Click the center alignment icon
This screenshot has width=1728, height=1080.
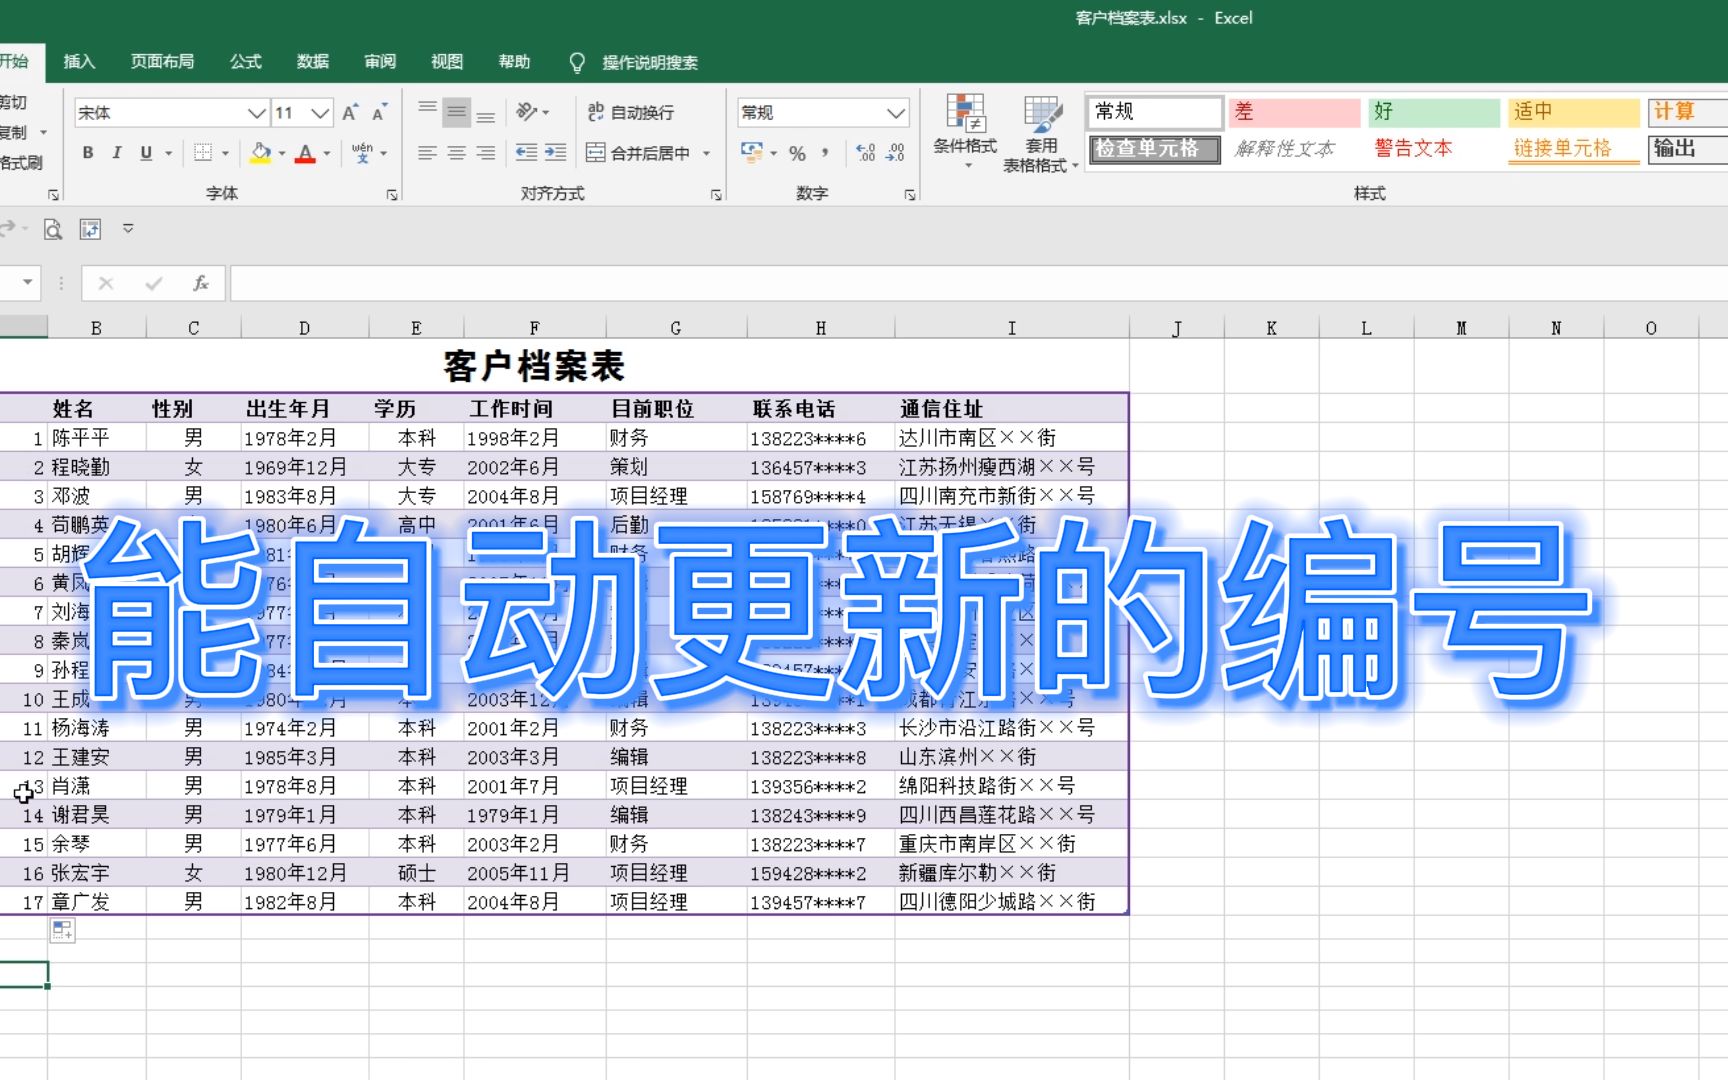(456, 152)
